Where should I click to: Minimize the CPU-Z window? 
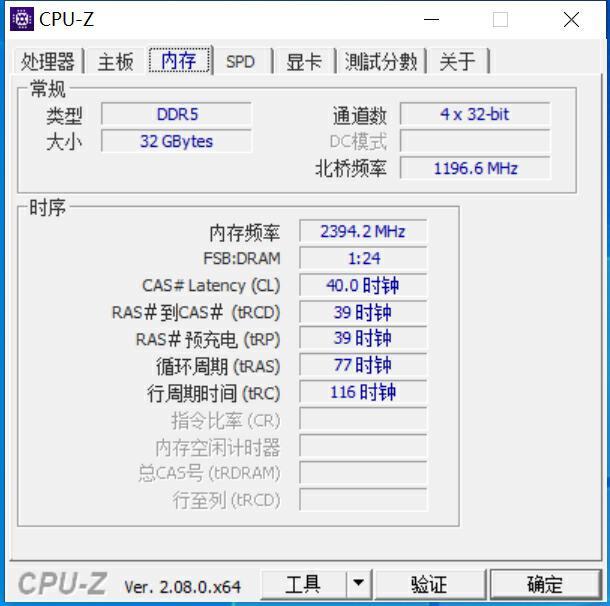pyautogui.click(x=431, y=19)
